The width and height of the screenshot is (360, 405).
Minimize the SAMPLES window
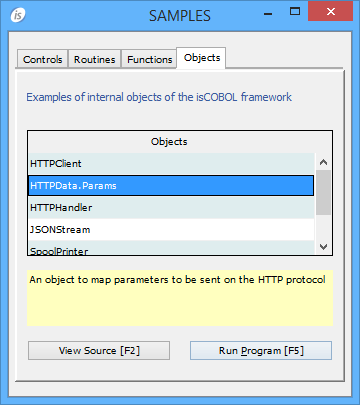pyautogui.click(x=268, y=14)
